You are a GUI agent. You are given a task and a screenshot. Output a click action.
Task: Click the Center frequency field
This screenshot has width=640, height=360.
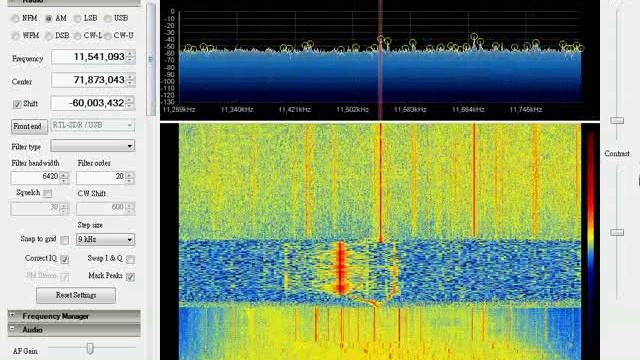(x=89, y=80)
